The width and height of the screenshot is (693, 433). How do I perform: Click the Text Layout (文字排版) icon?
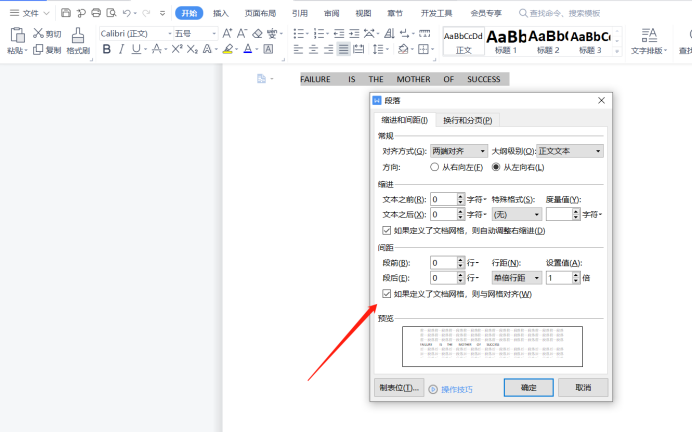[x=649, y=35]
